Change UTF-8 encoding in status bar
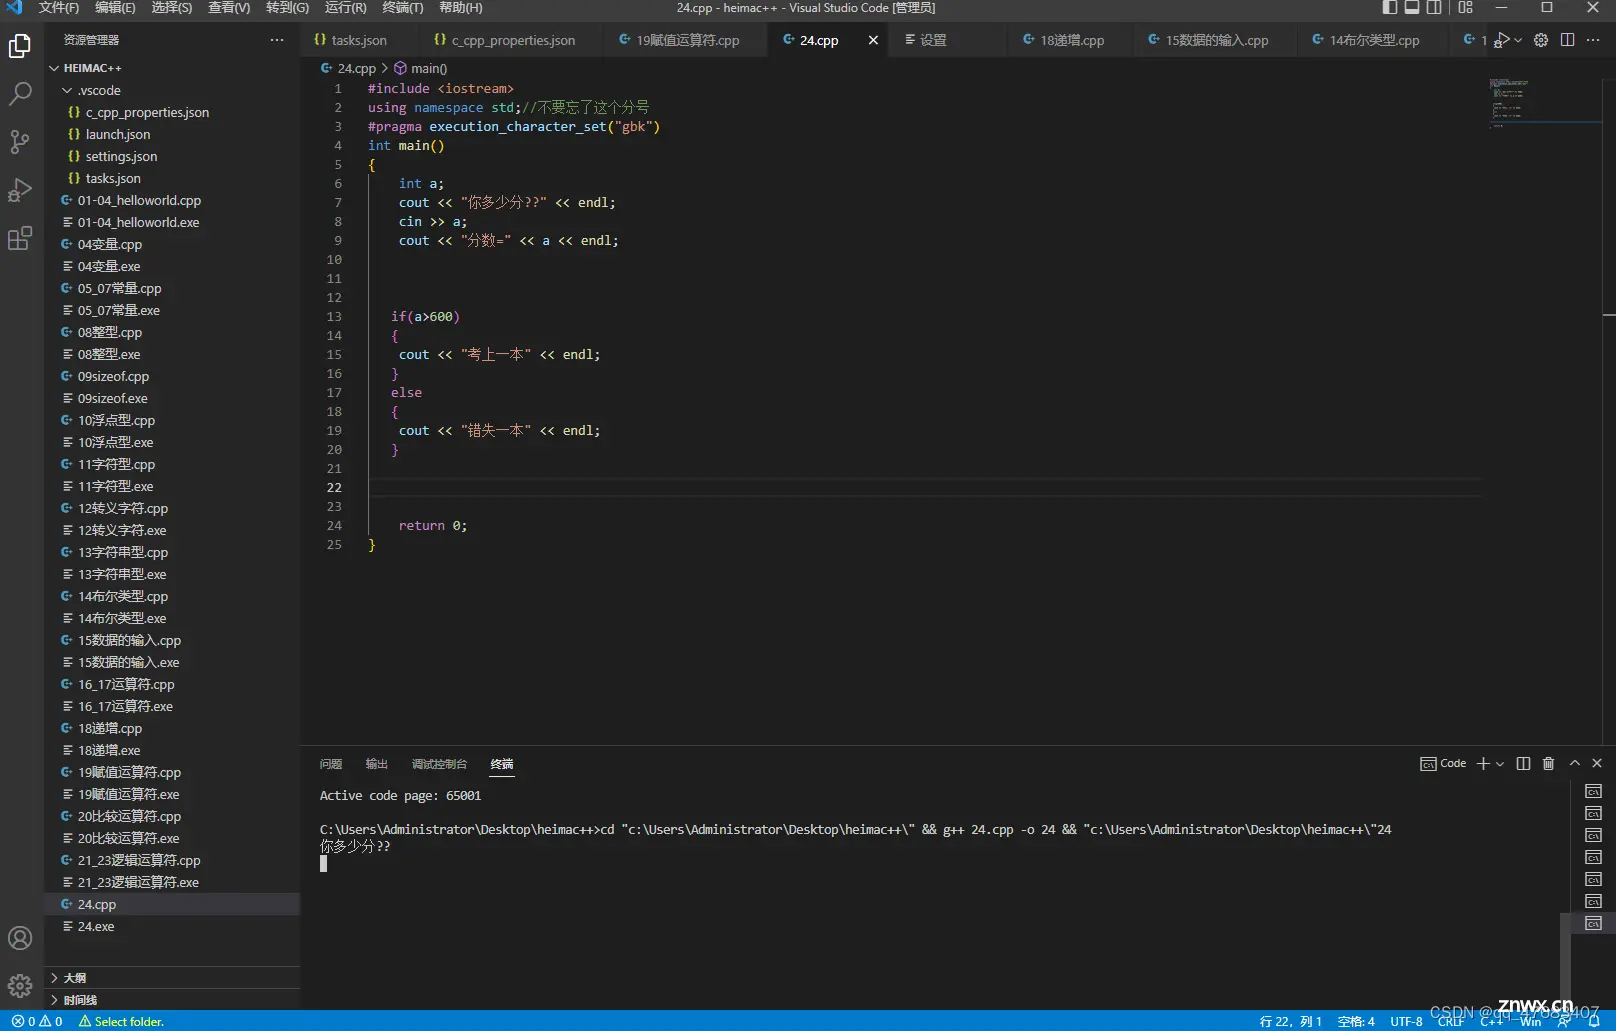The width and height of the screenshot is (1616, 1031). click(1406, 1021)
